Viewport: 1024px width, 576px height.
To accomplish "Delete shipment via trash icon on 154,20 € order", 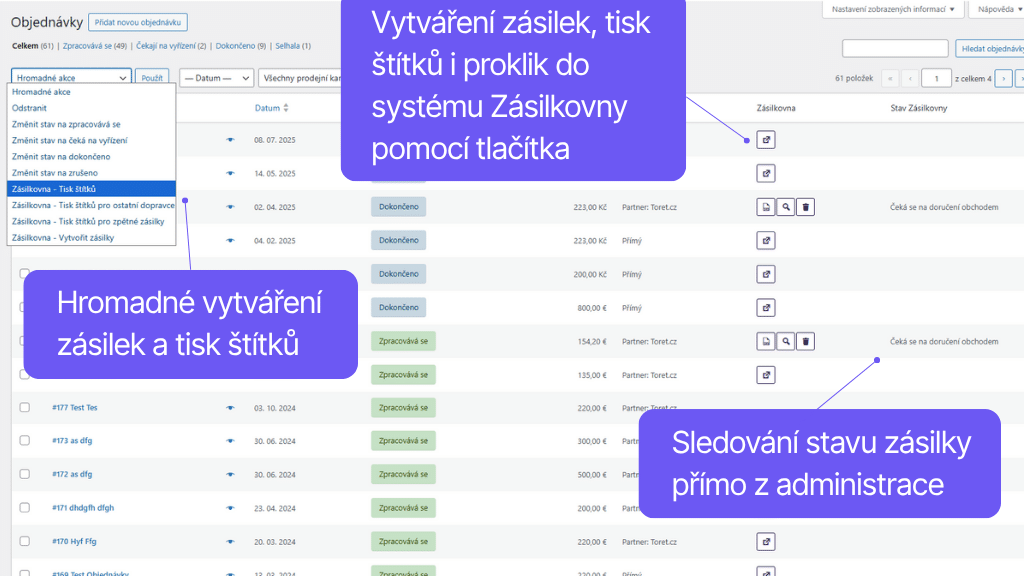I will click(806, 341).
